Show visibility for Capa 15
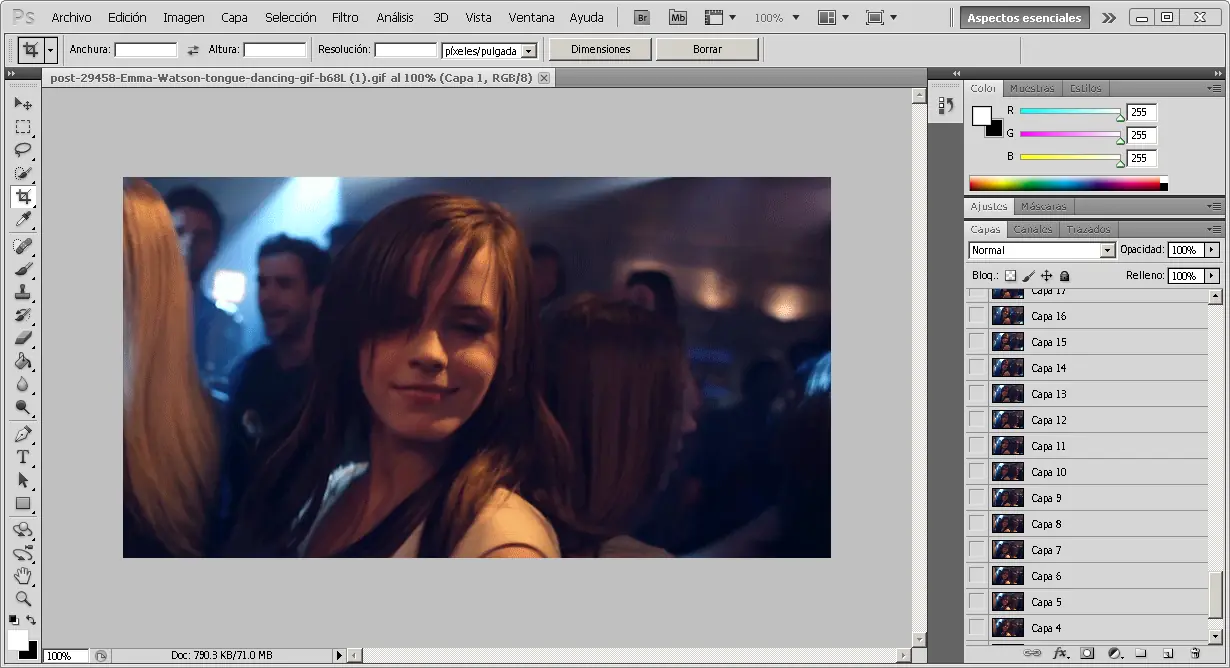Image resolution: width=1230 pixels, height=668 pixels. coord(976,342)
